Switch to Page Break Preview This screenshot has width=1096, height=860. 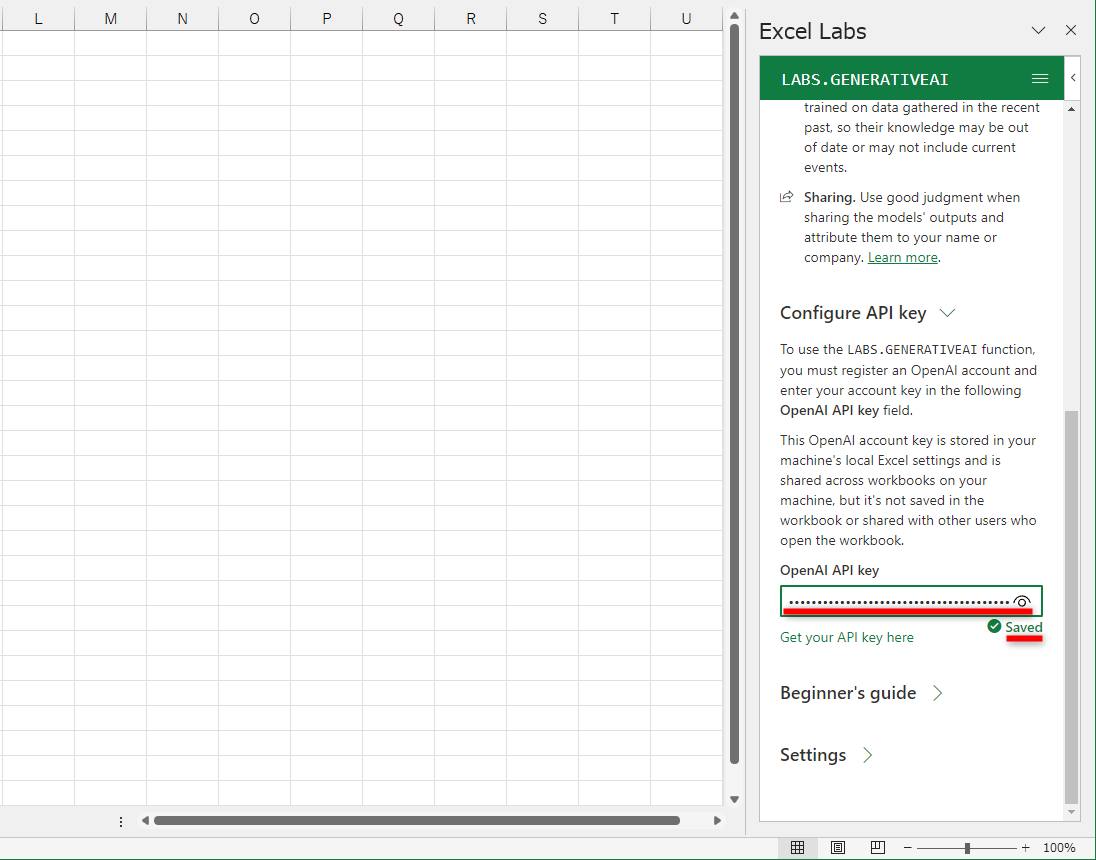click(878, 847)
